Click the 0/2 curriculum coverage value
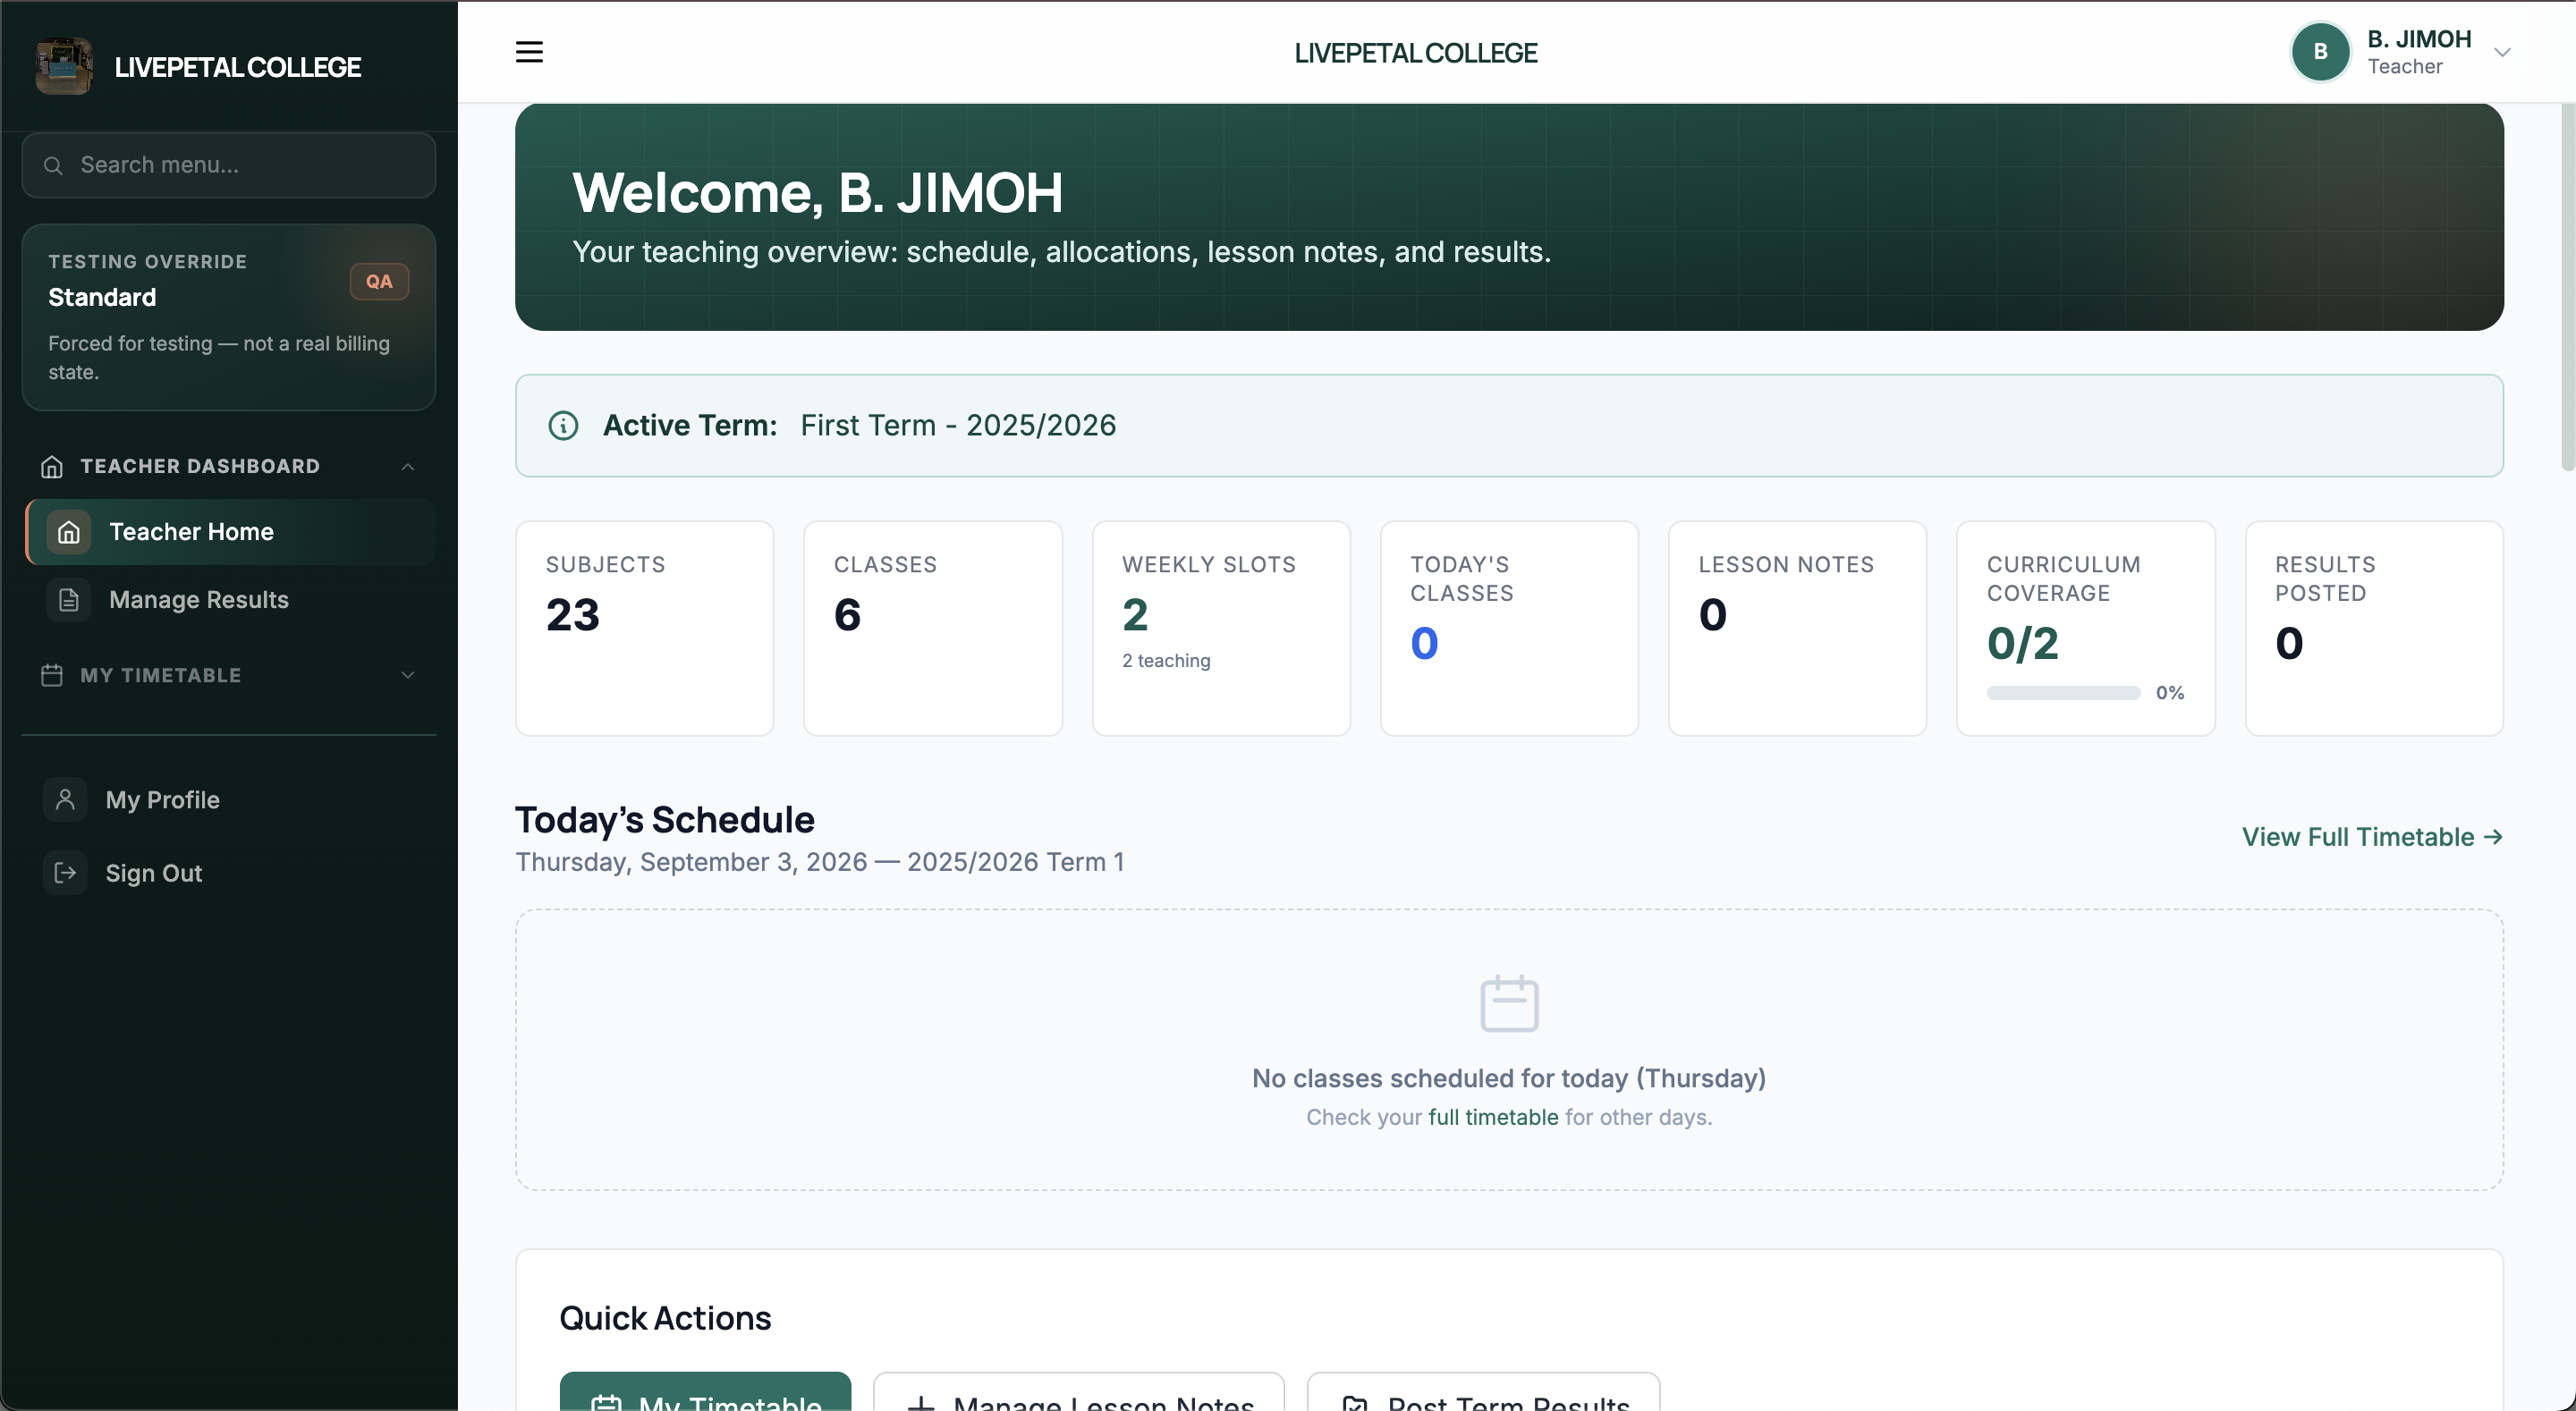Image resolution: width=2576 pixels, height=1411 pixels. tap(2022, 644)
